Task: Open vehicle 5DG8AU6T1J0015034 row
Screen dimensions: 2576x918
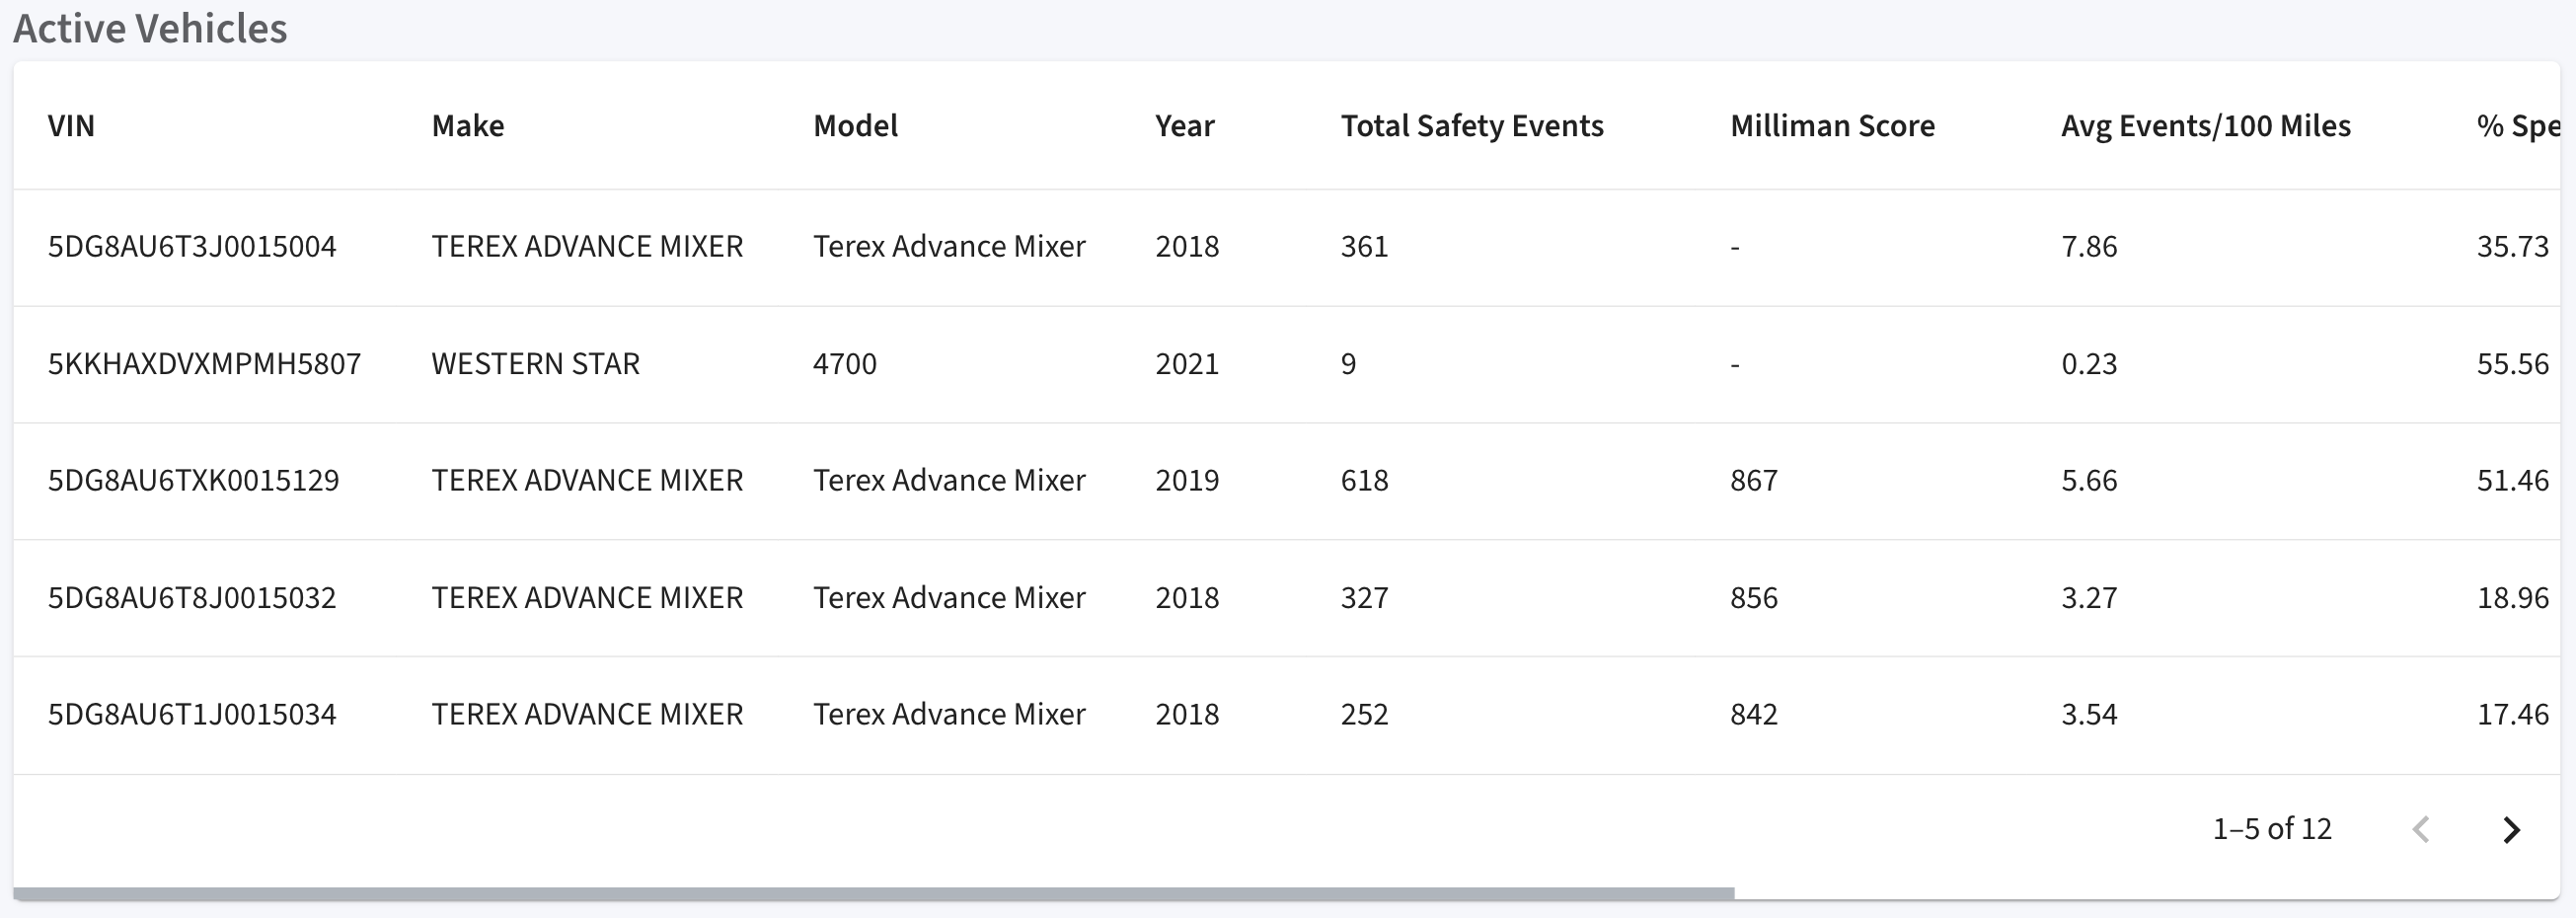Action: tap(1286, 715)
